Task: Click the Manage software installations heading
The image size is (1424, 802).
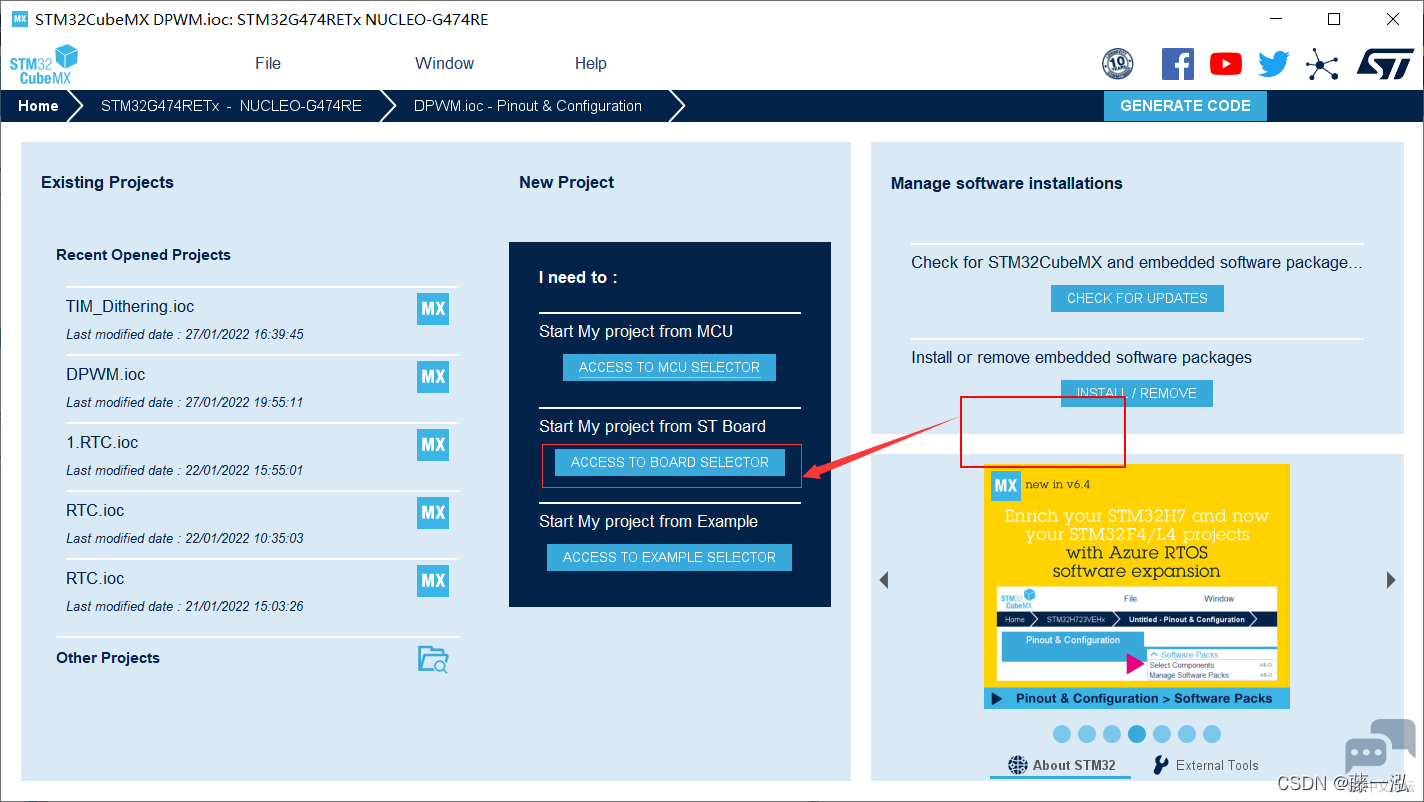Action: pyautogui.click(x=1007, y=183)
